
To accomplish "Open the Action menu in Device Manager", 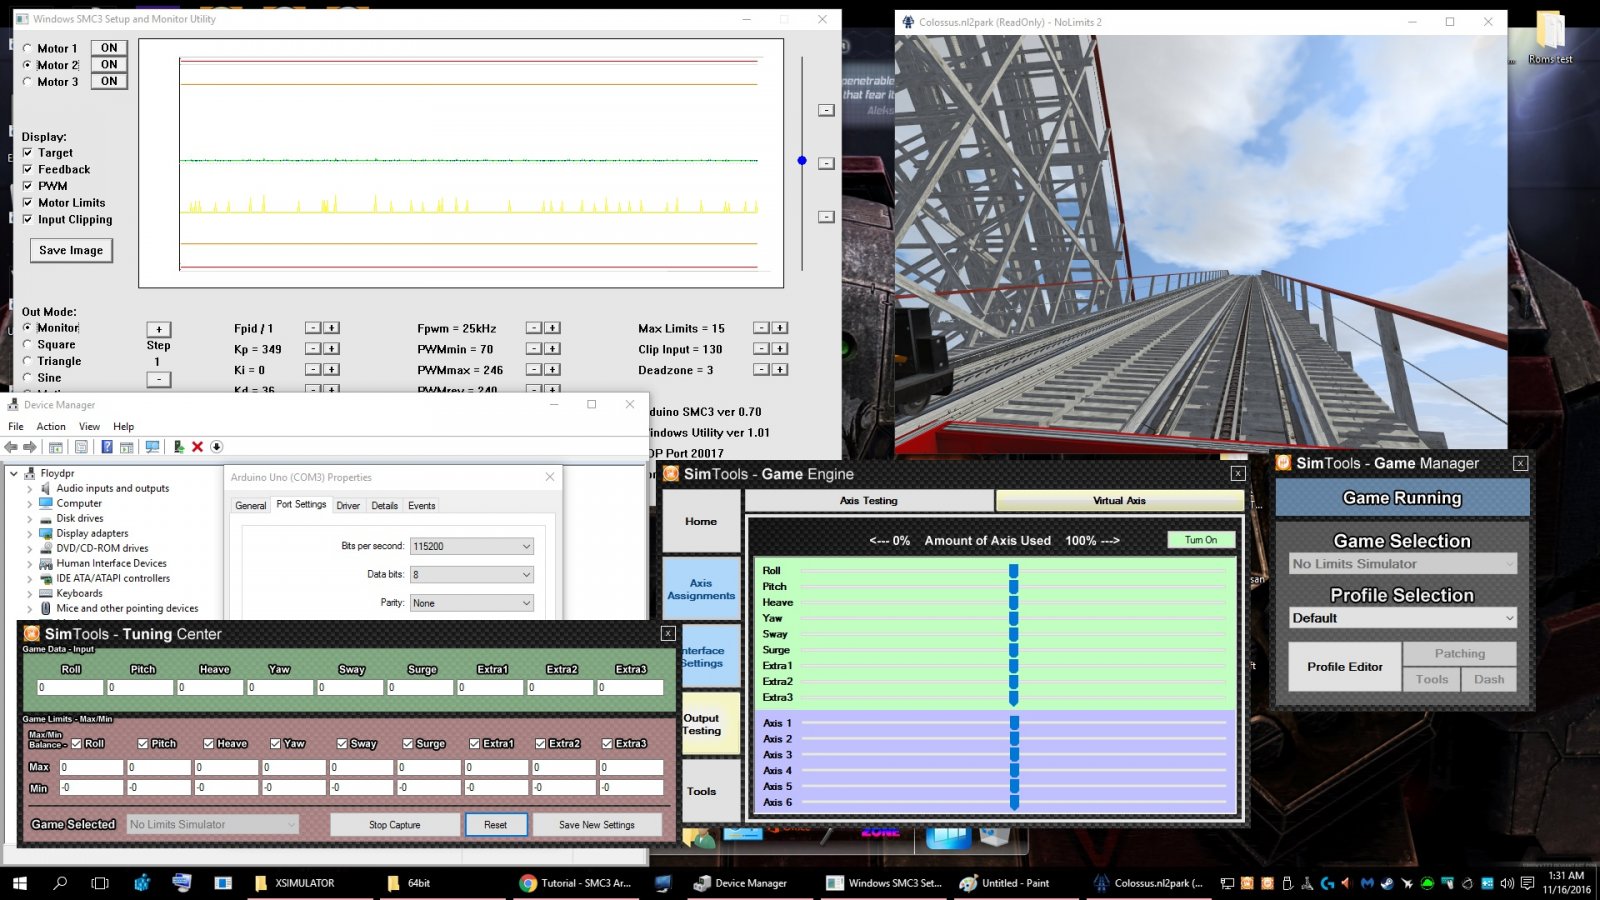I will coord(51,426).
